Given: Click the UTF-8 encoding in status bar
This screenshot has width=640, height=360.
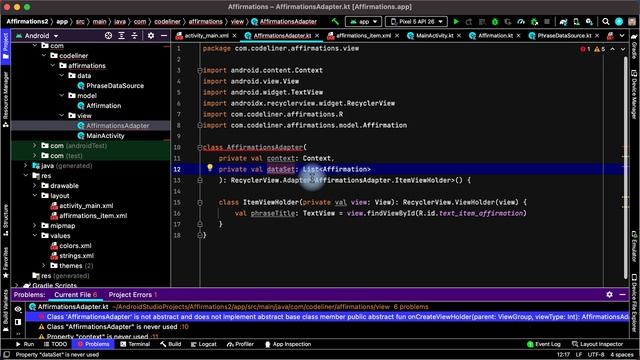Looking at the screenshot, I should click(596, 355).
